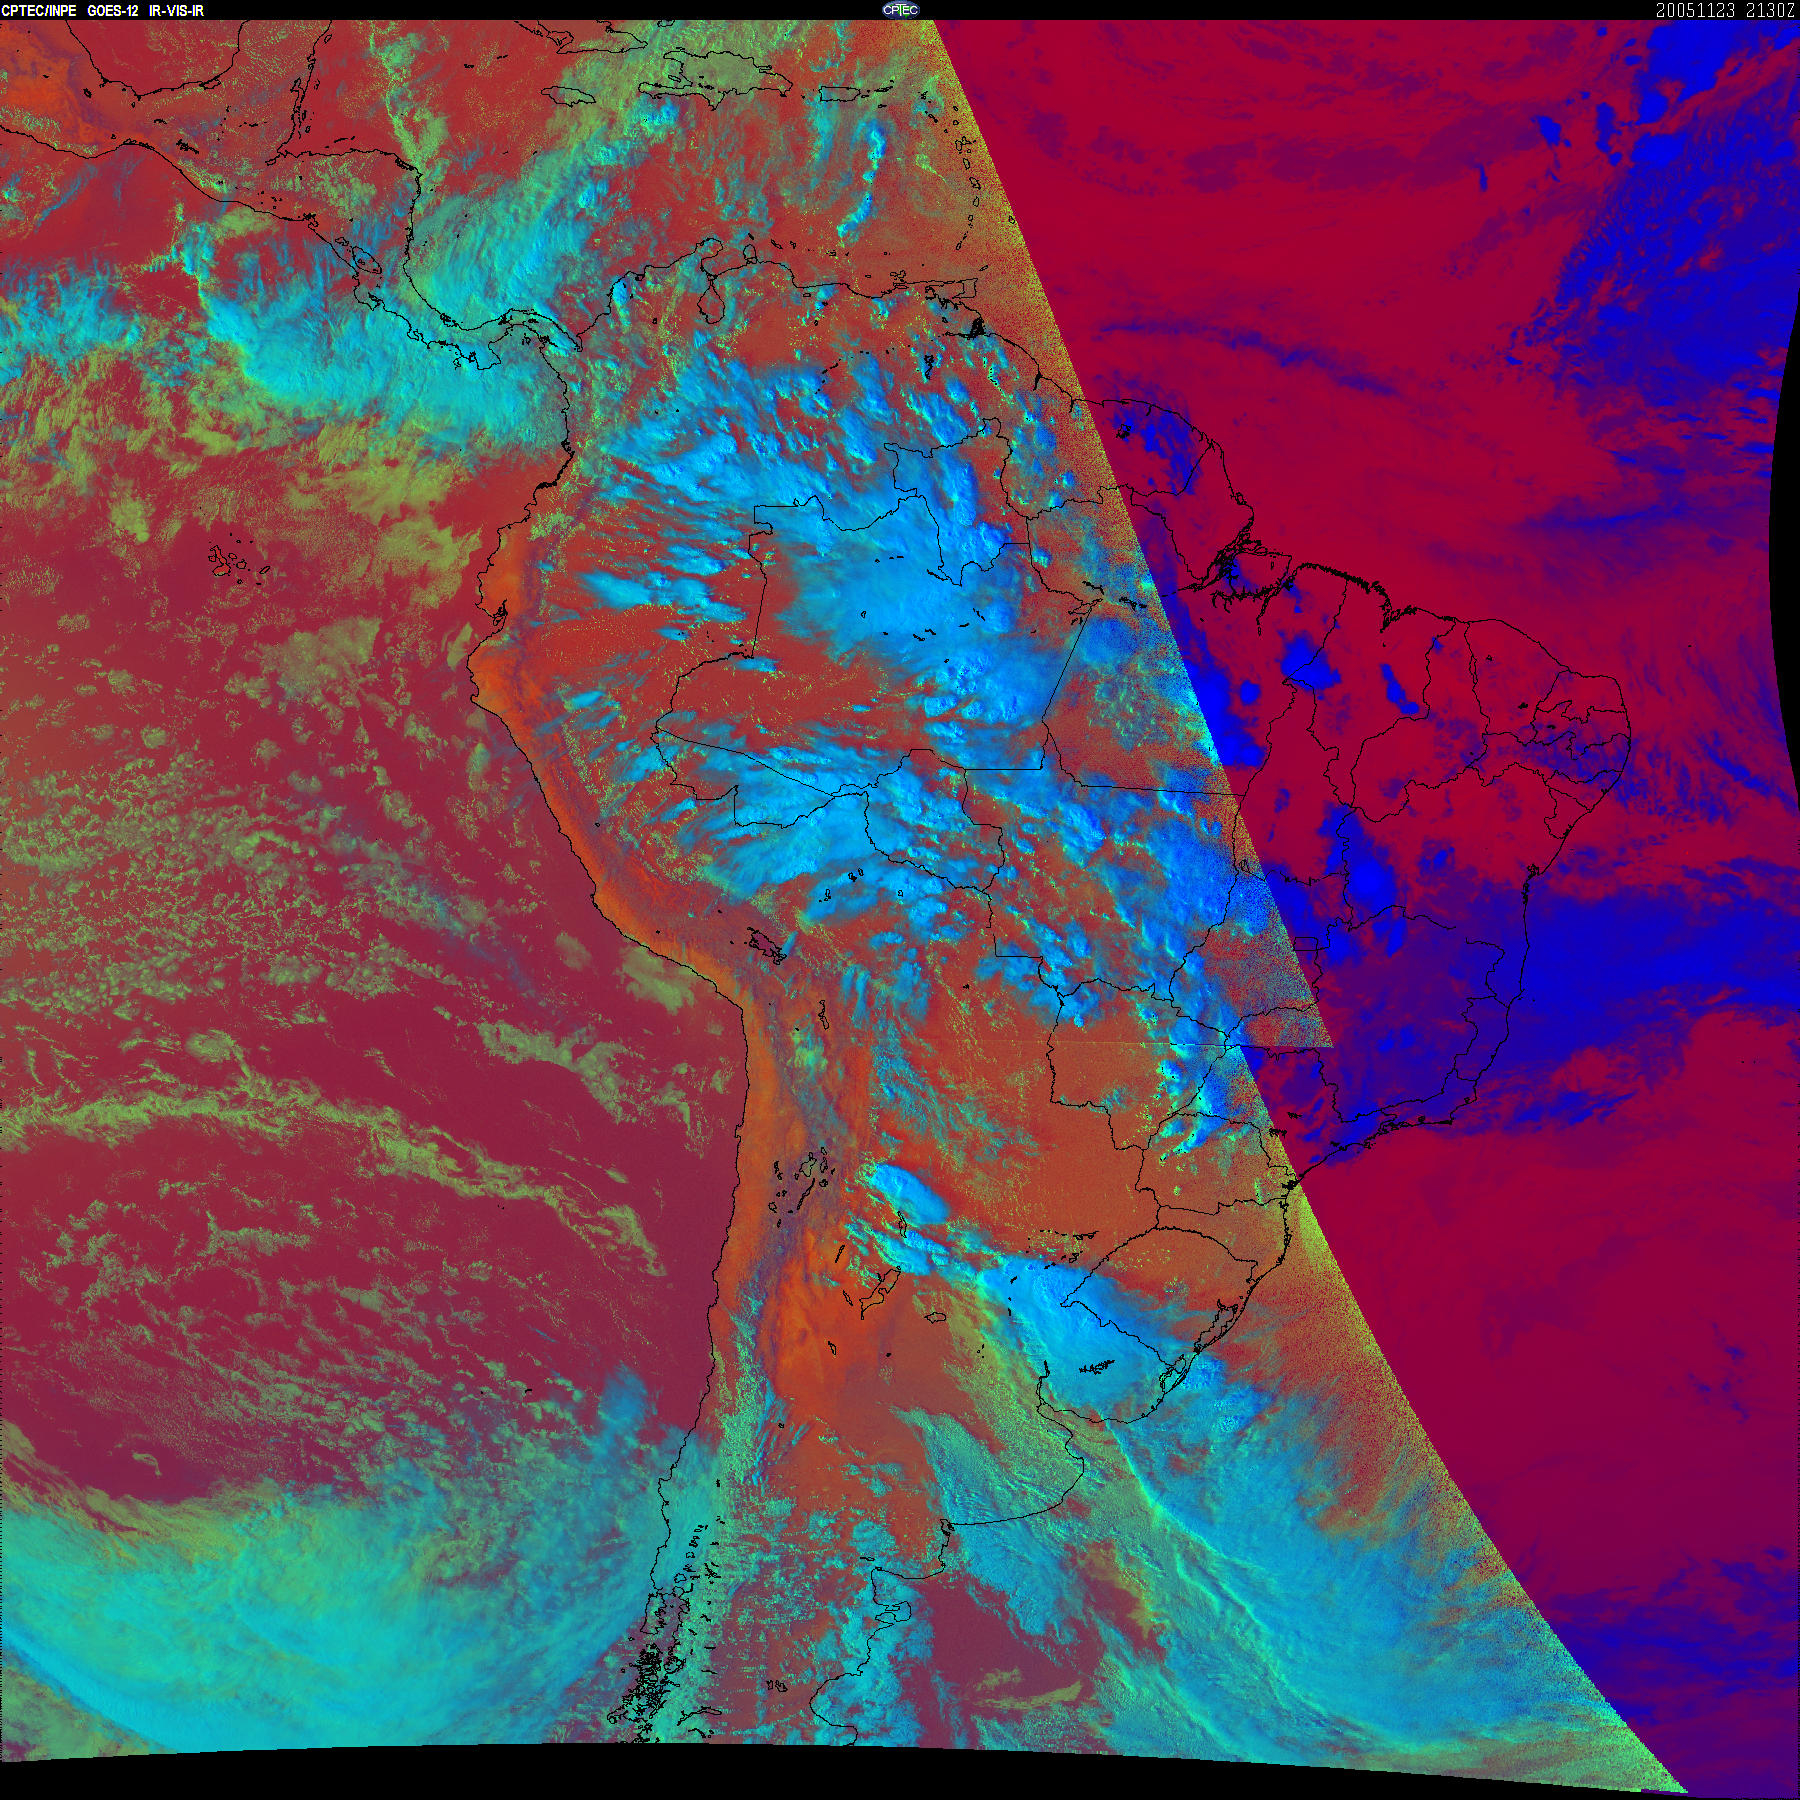This screenshot has width=1800, height=1800.
Task: Click the "CPTEC/INPE" label text
Action: click(x=39, y=11)
